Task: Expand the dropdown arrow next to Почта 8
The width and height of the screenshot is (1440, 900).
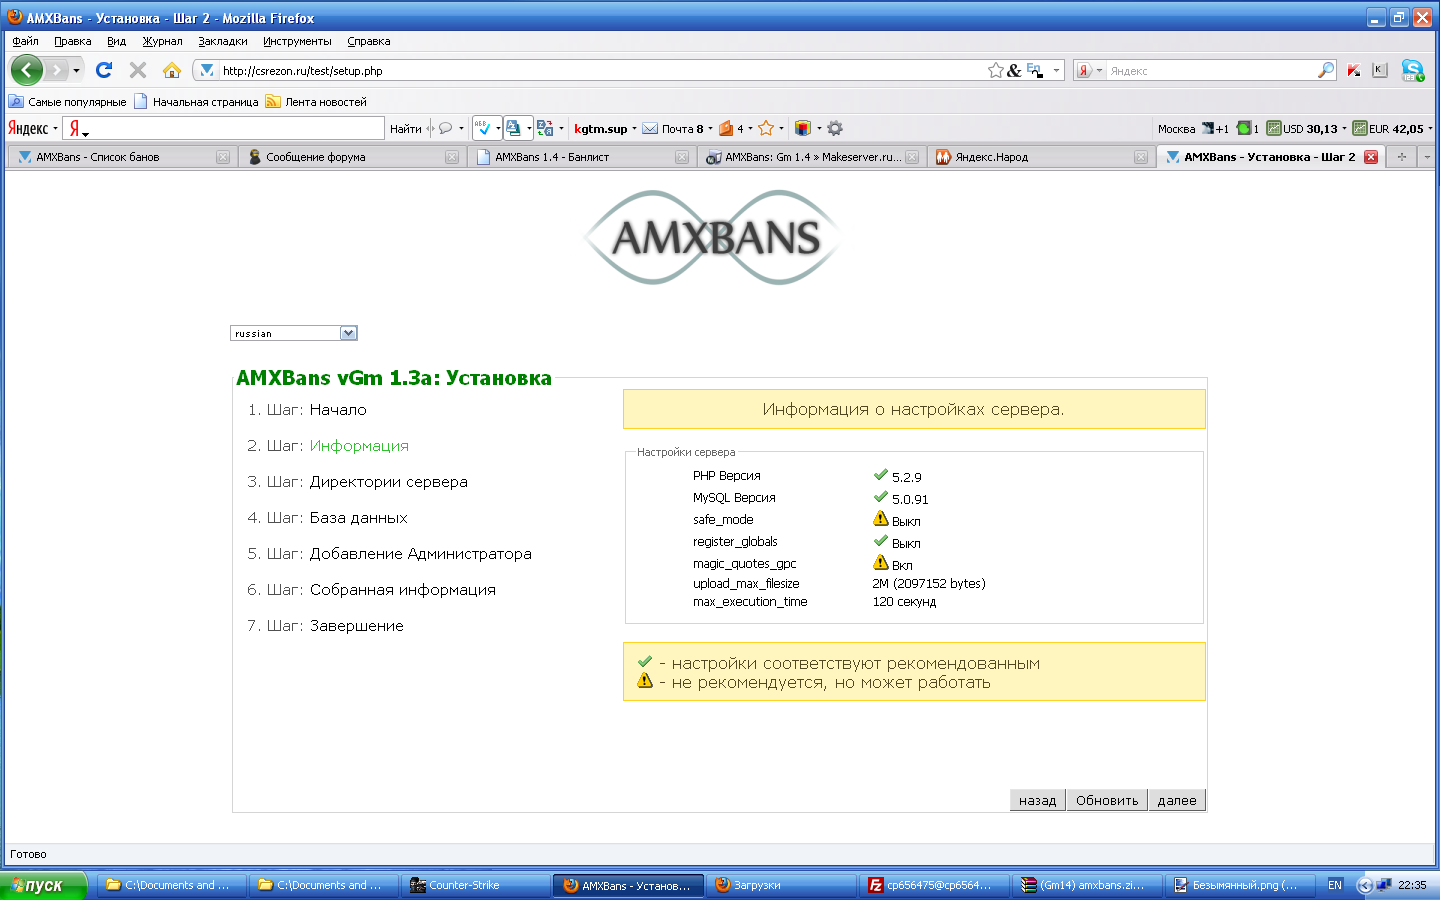Action: (x=710, y=128)
